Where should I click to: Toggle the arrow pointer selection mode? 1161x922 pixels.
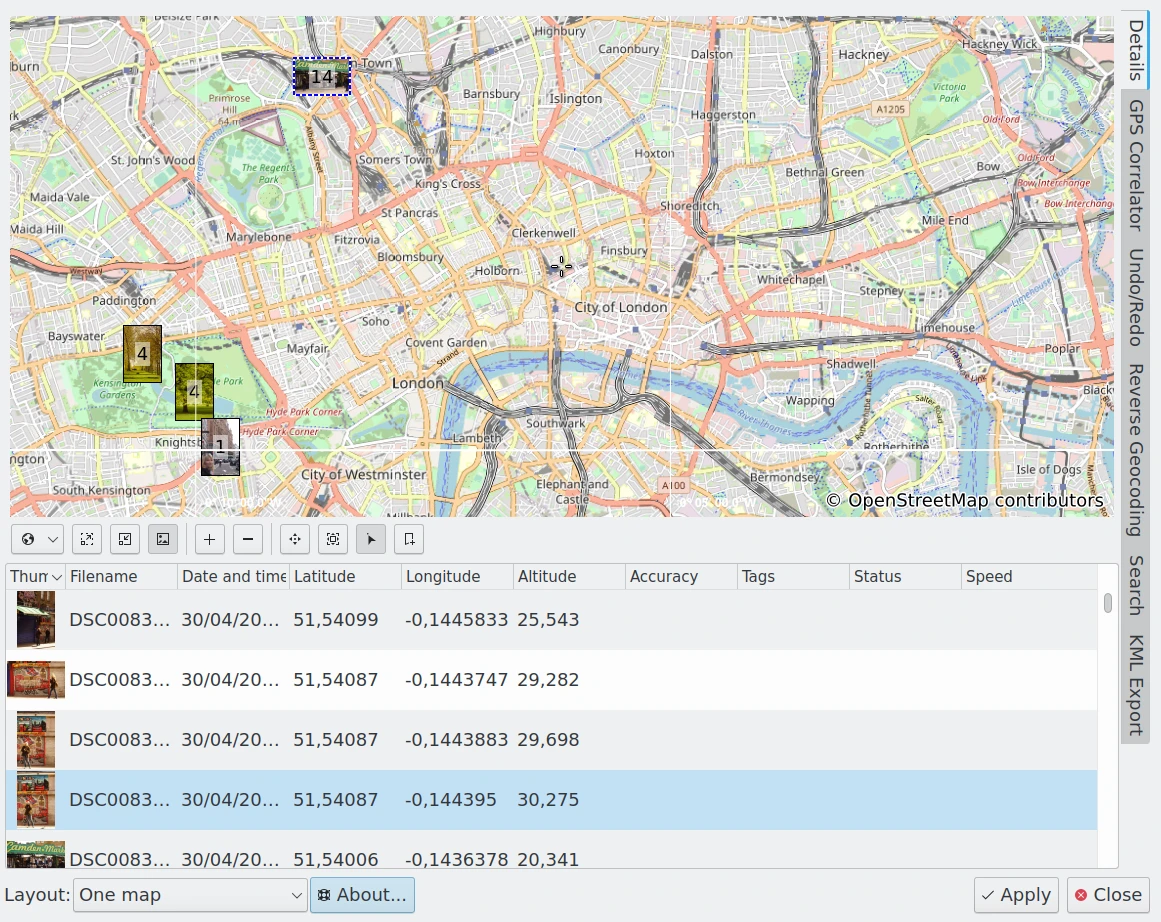tap(371, 540)
